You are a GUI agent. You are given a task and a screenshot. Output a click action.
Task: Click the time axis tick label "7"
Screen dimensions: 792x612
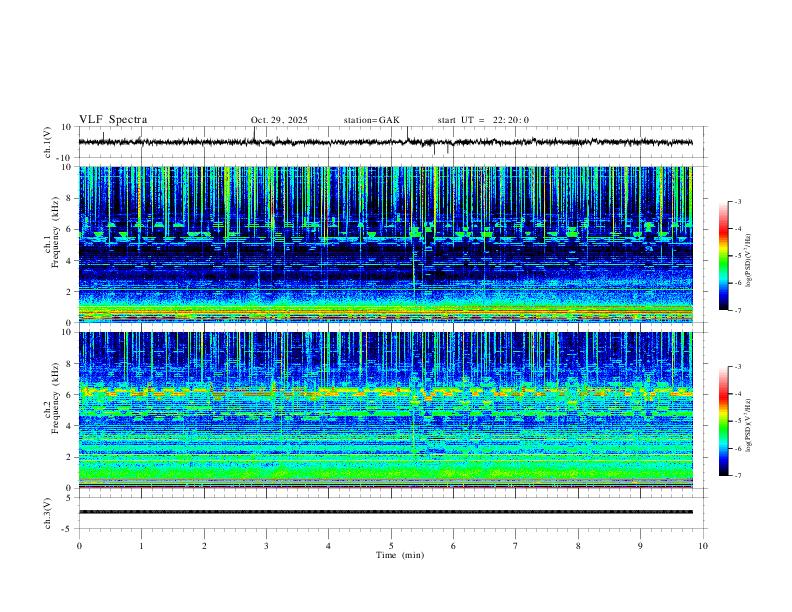click(x=516, y=546)
